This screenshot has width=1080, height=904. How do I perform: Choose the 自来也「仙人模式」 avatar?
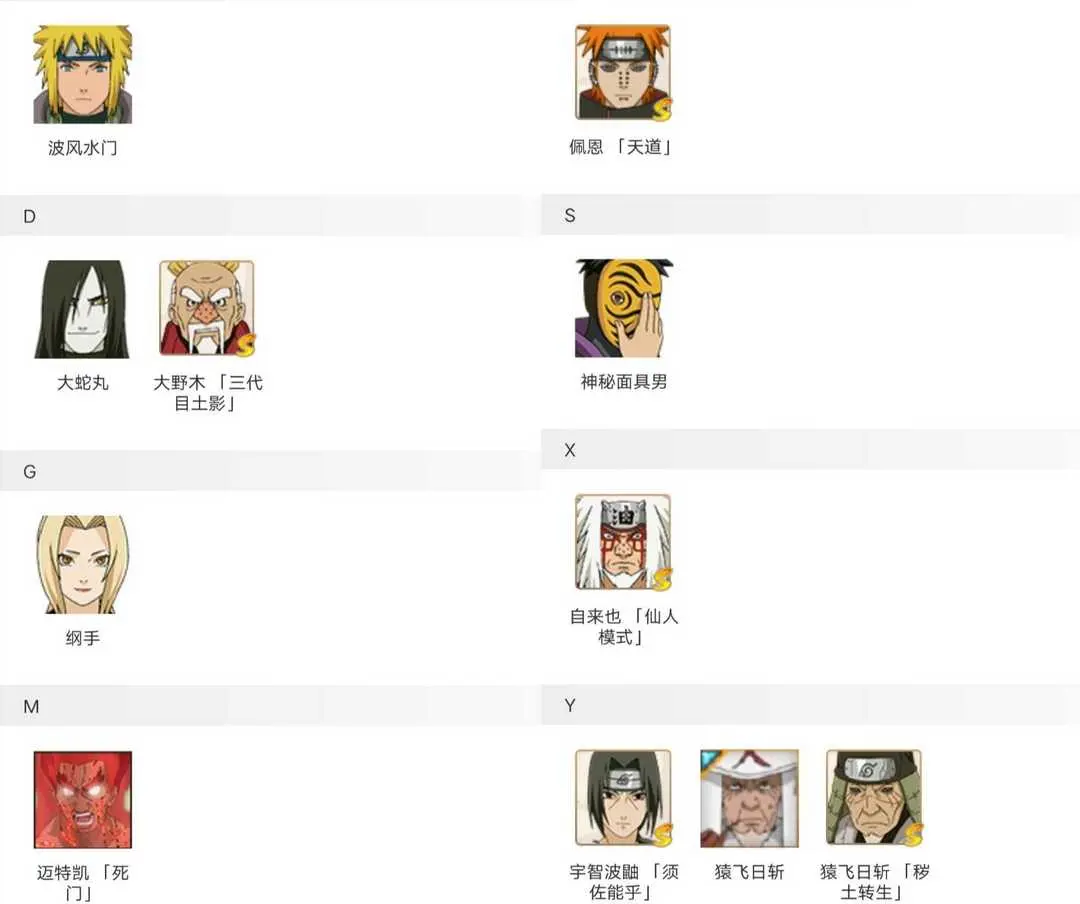coord(623,542)
